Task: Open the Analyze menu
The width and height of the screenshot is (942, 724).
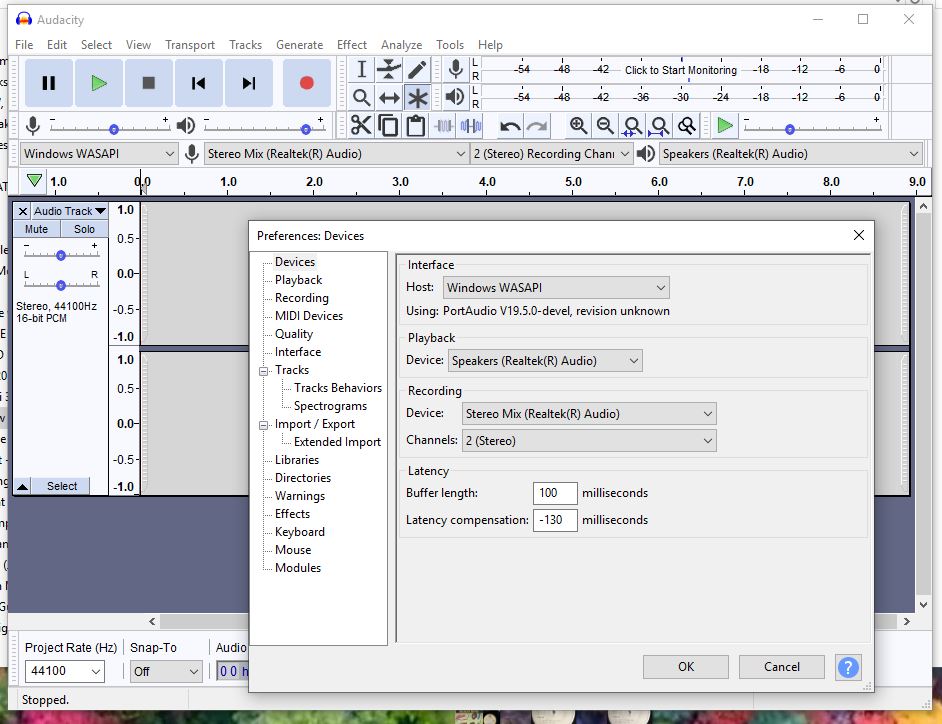Action: click(401, 44)
